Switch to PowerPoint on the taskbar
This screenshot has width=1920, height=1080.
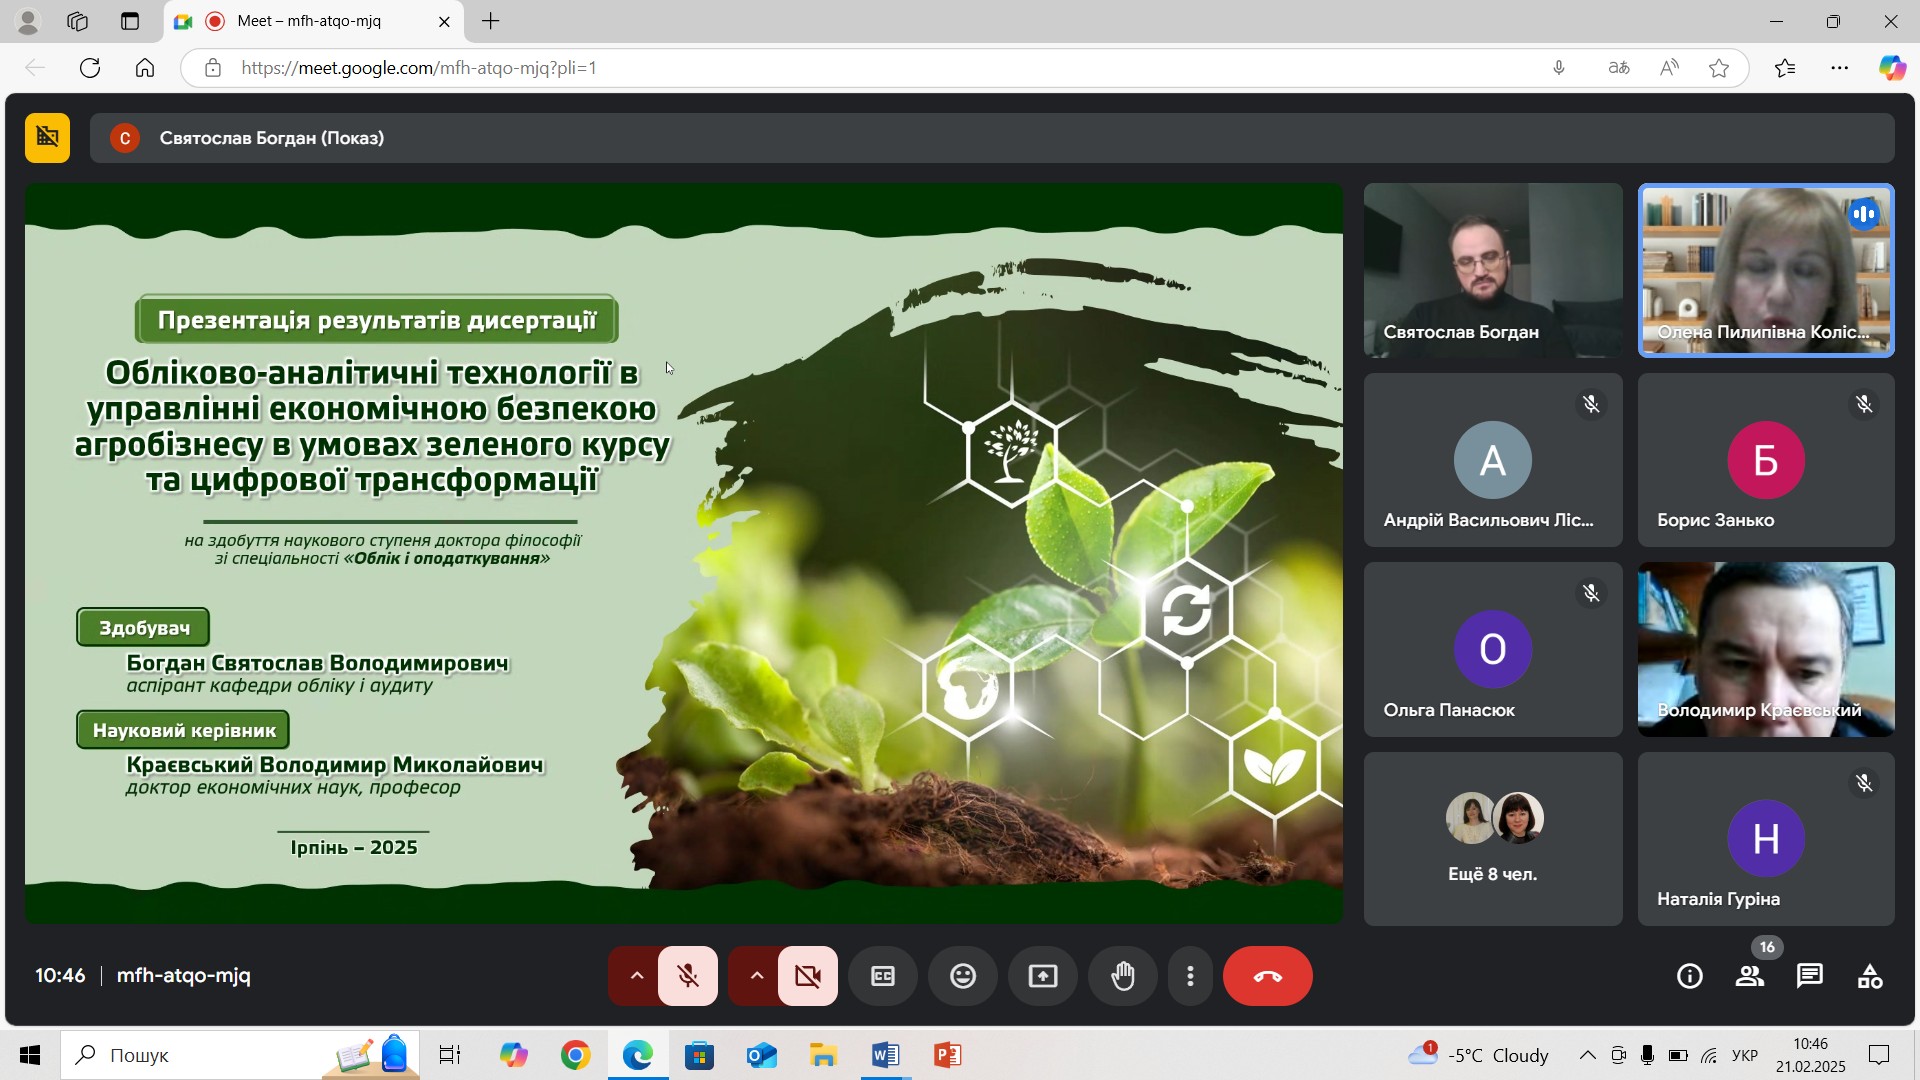[x=947, y=1055]
